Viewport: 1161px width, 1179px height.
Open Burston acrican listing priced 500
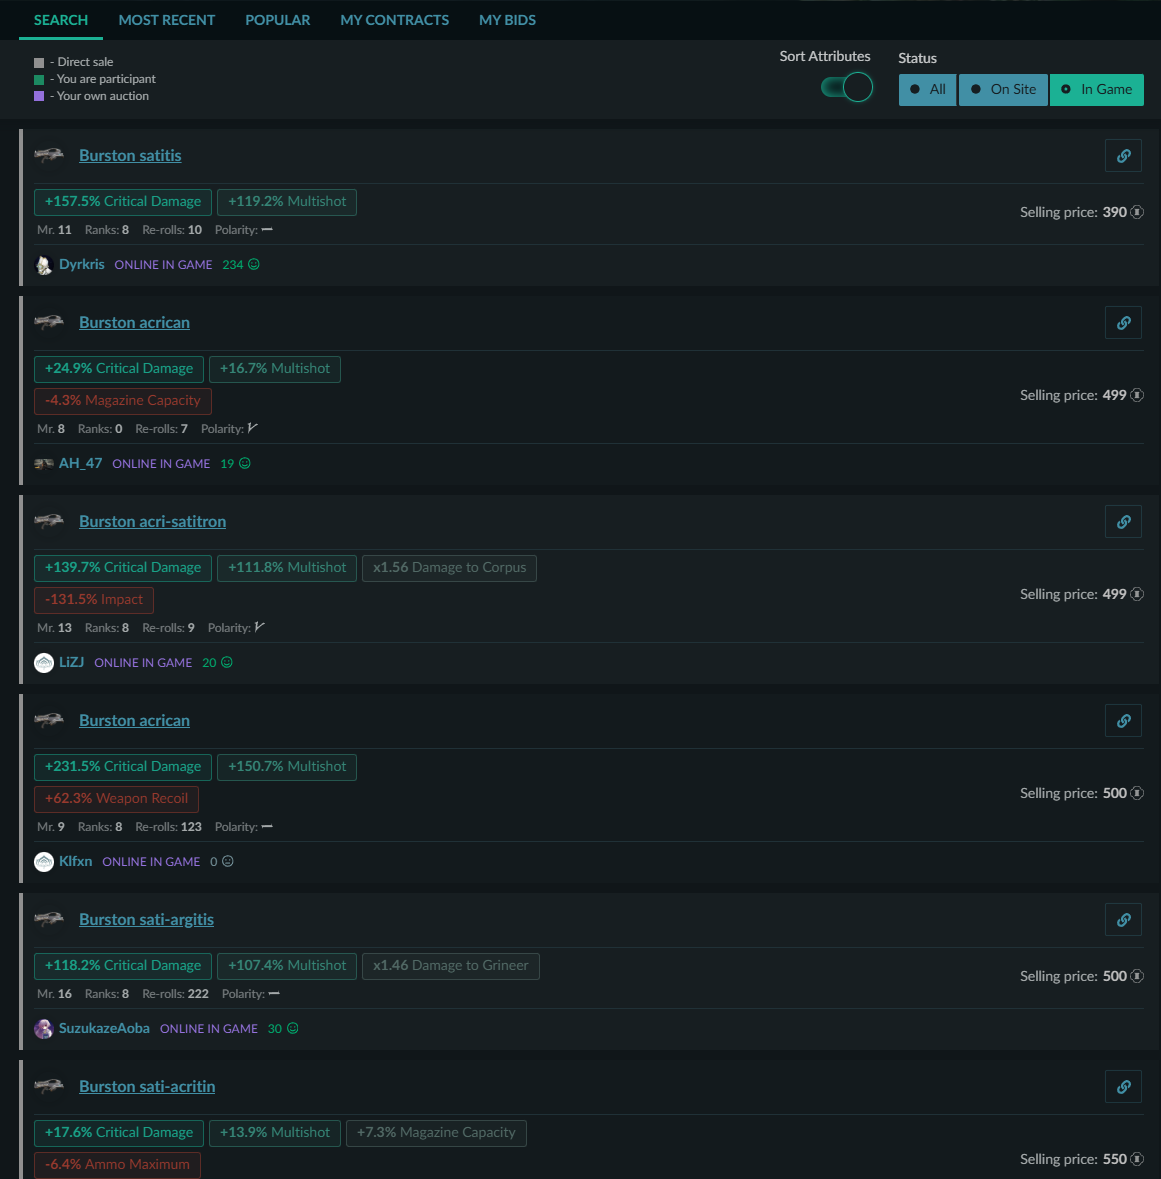click(x=135, y=720)
